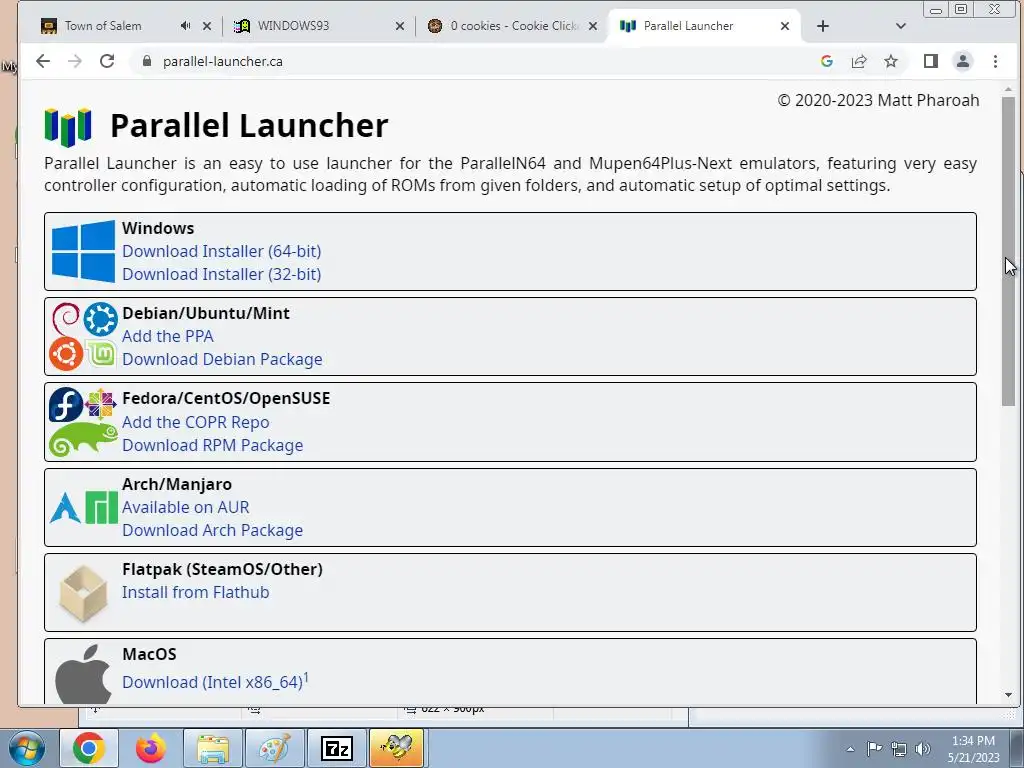Click the openSUSE chameleon logo
Image resolution: width=1024 pixels, height=768 pixels.
pos(83,439)
